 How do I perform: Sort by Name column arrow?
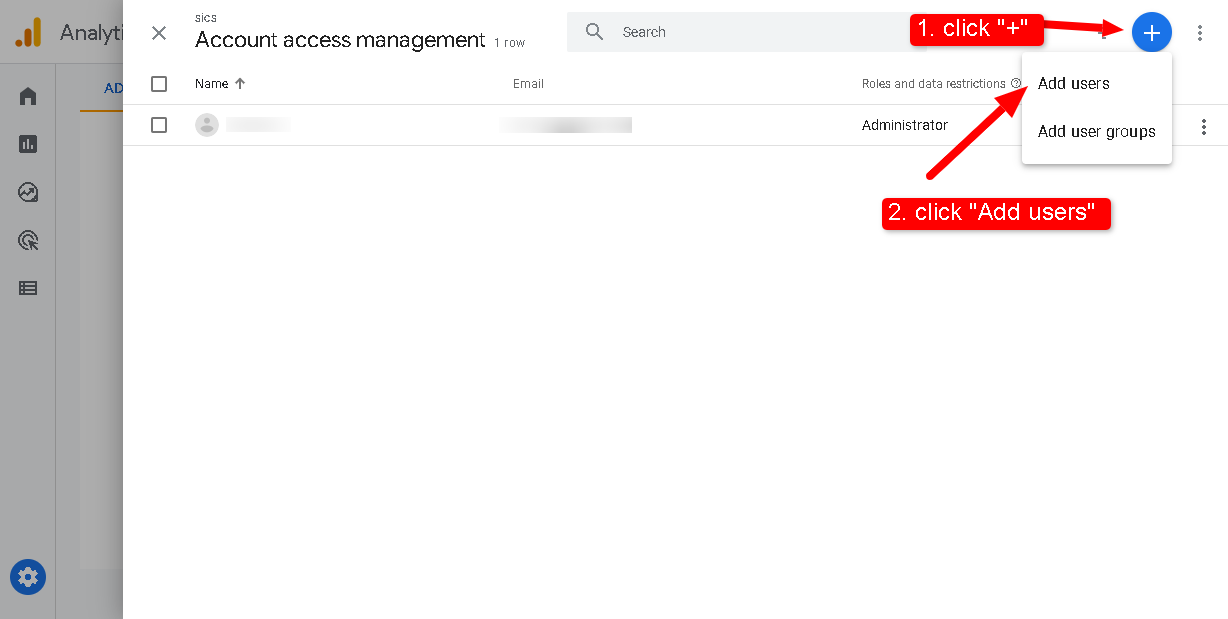(240, 84)
